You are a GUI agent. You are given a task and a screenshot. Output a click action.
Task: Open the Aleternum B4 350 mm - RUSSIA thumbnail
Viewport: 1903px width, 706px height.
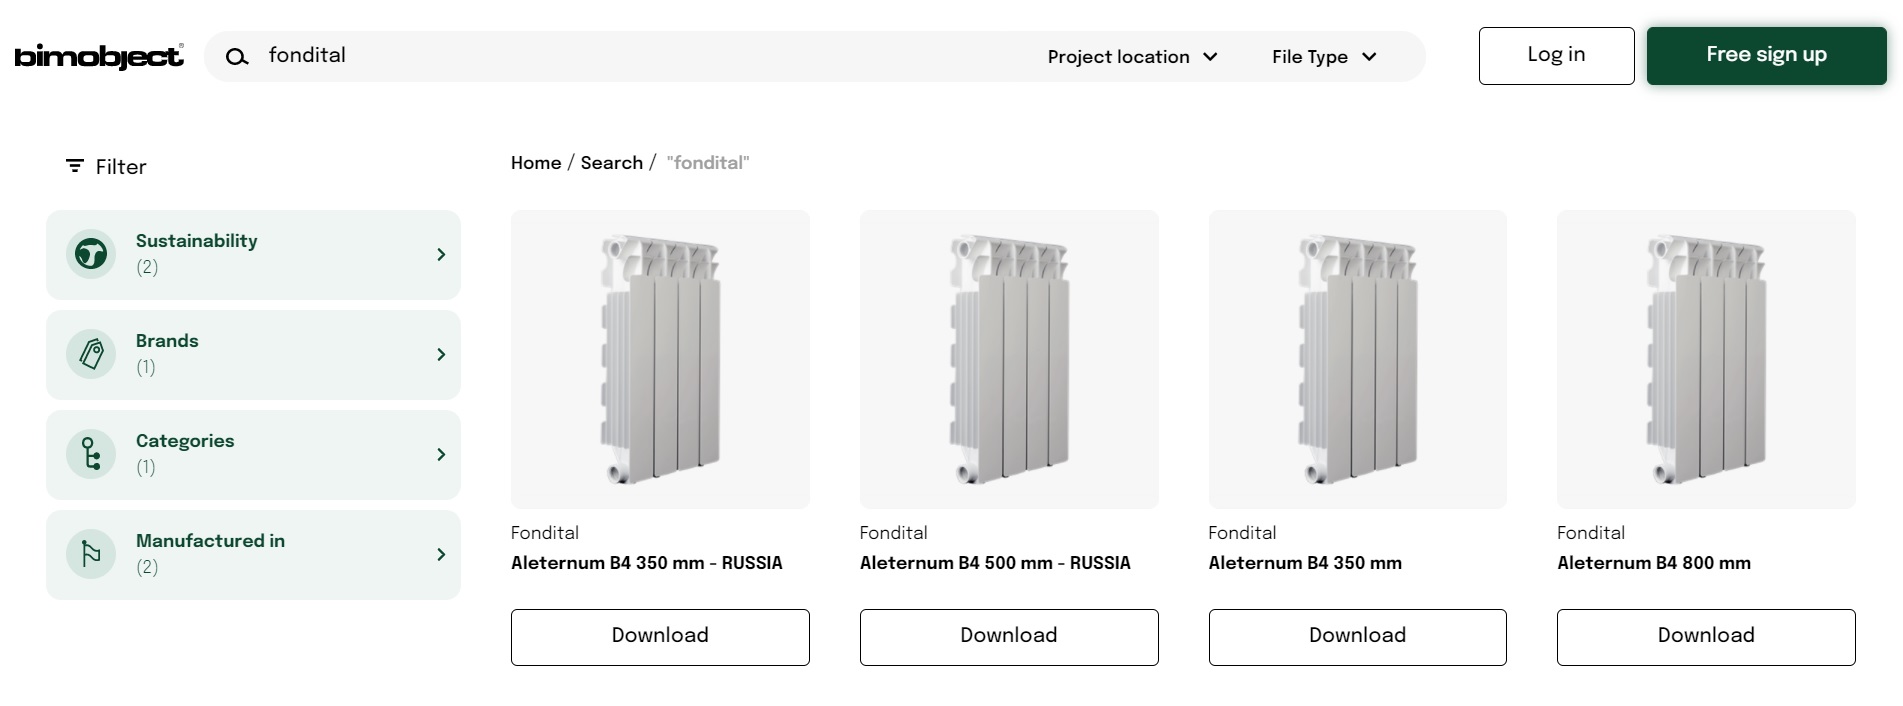[x=660, y=359]
